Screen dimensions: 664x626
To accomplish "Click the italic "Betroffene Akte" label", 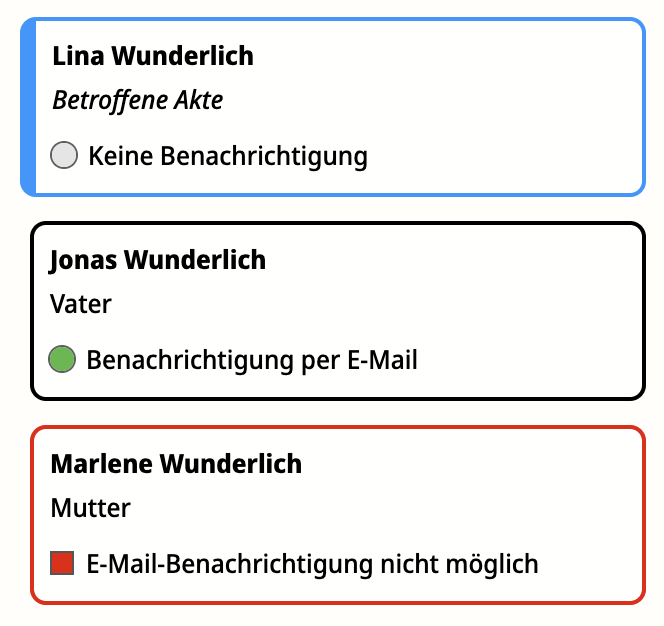I will click(137, 100).
